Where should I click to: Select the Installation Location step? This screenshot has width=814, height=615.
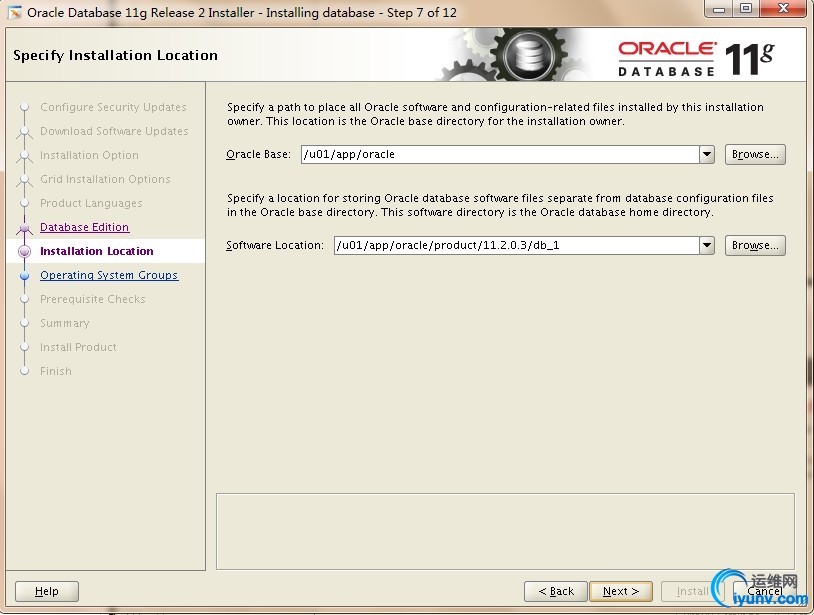pyautogui.click(x=97, y=251)
